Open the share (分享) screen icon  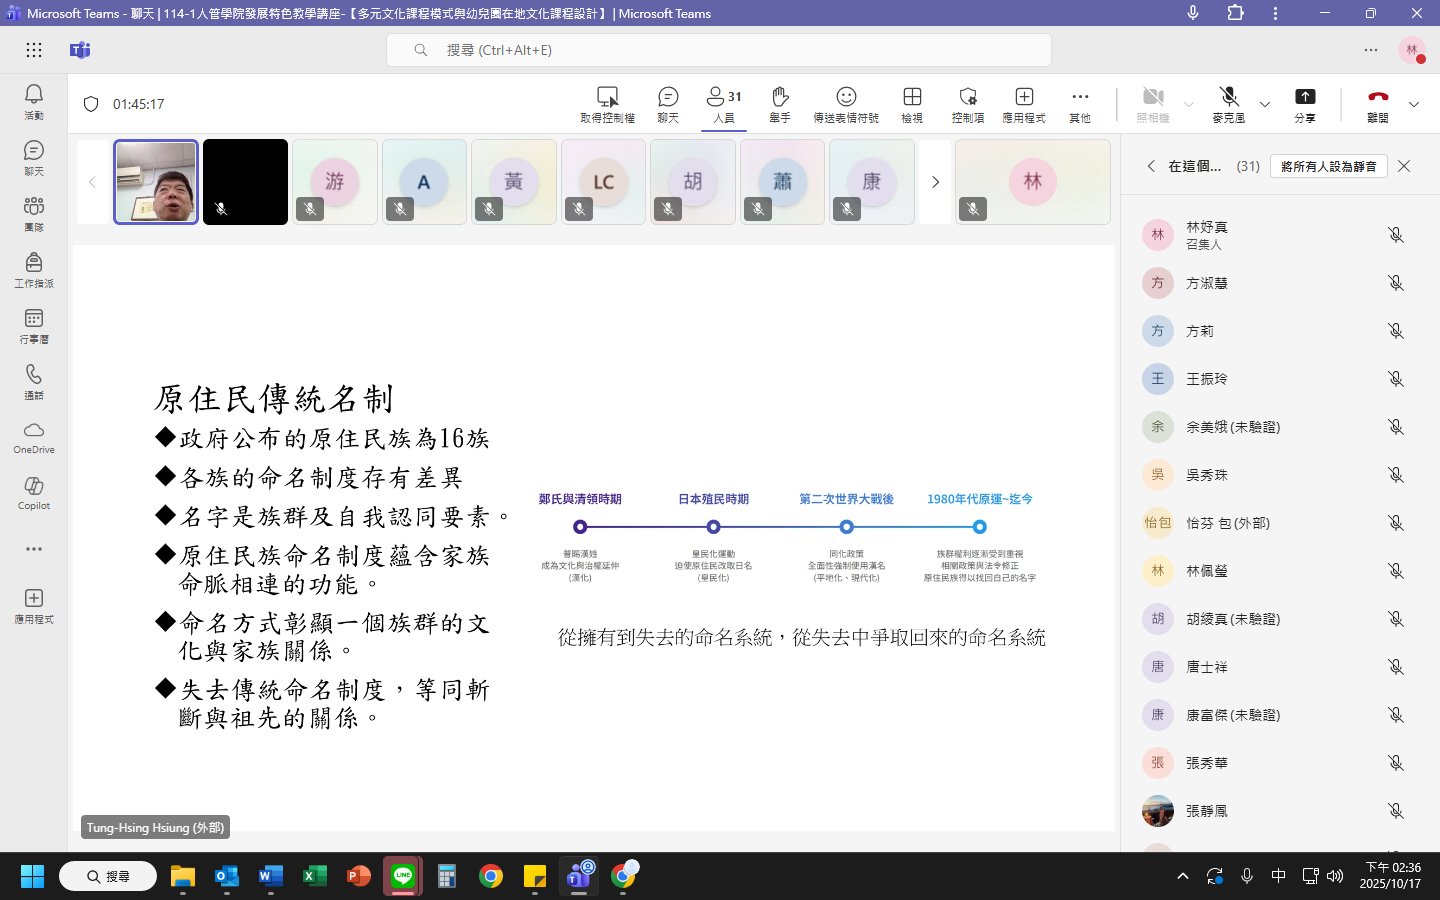[x=1305, y=103]
